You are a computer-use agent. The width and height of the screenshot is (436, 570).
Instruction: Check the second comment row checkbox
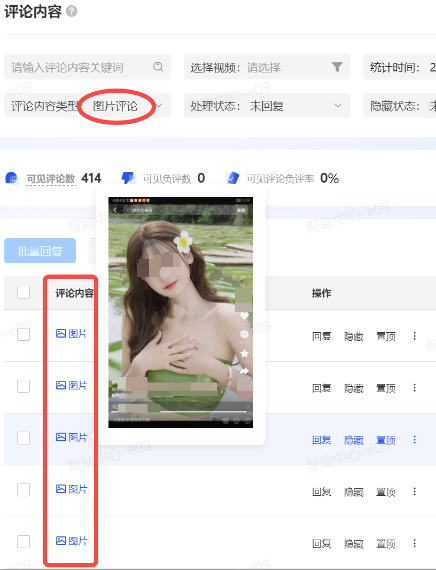[24, 386]
